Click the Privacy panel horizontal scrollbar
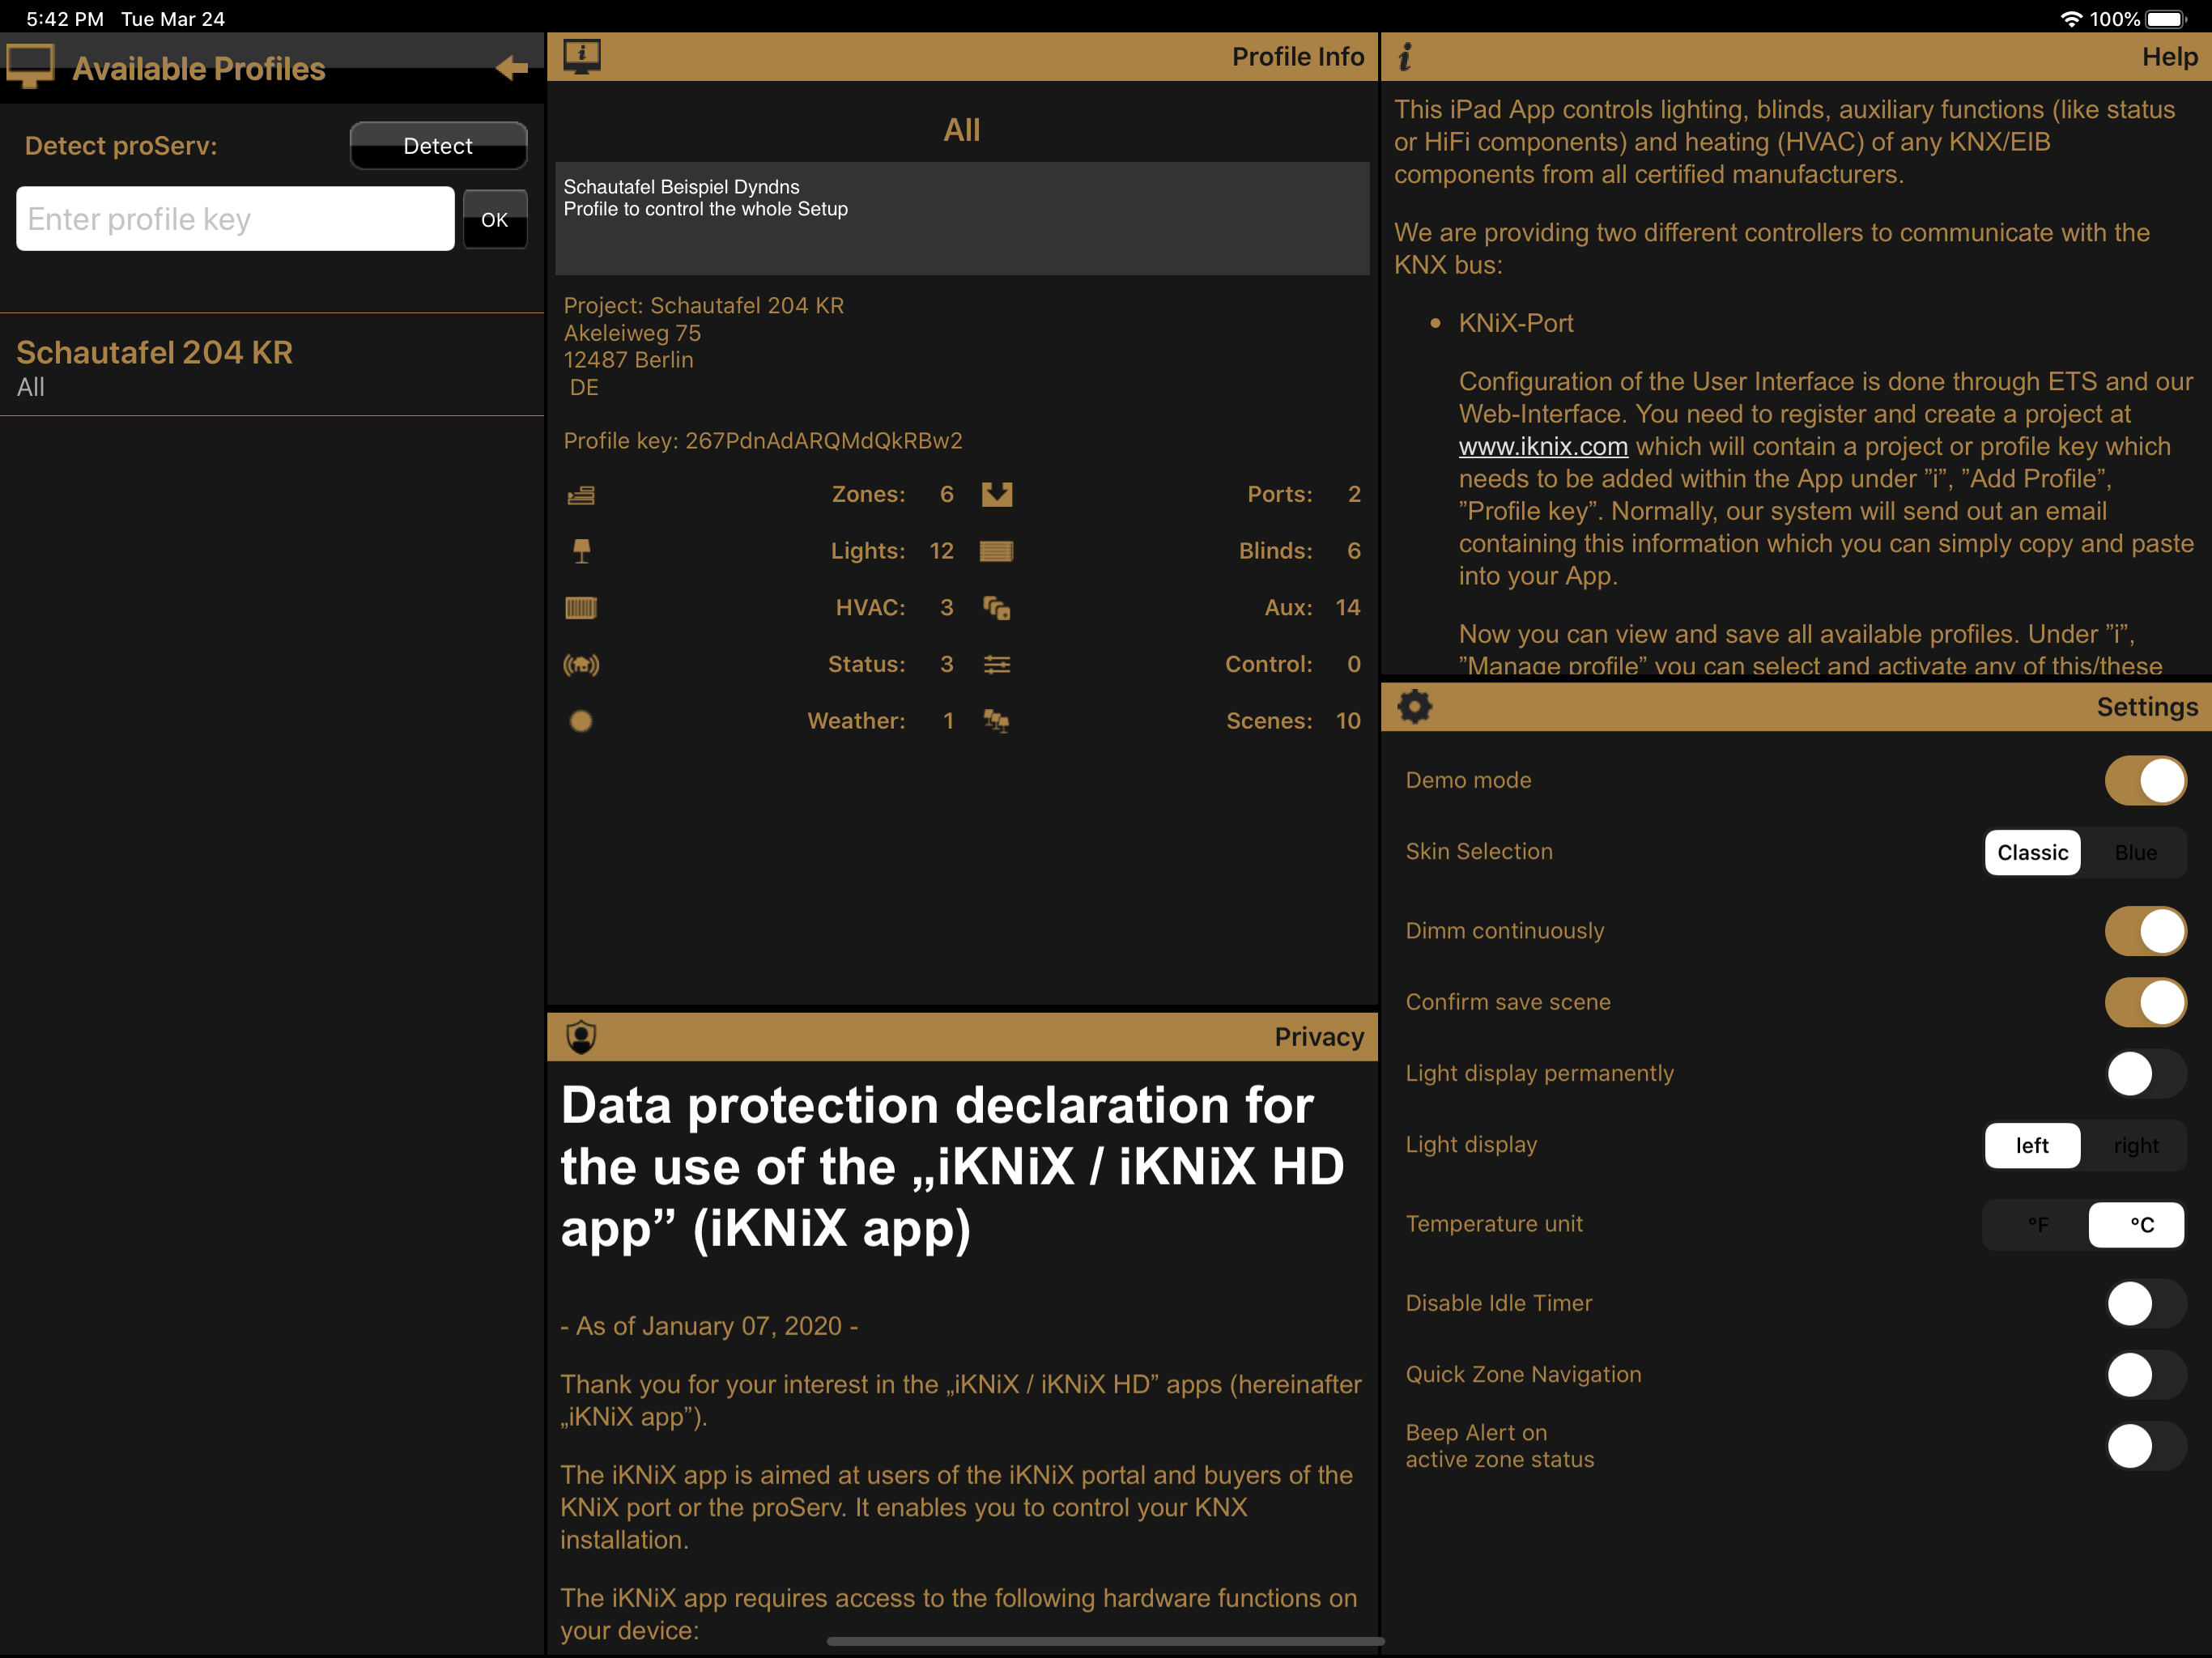This screenshot has height=1658, width=2212. [x=1105, y=1641]
